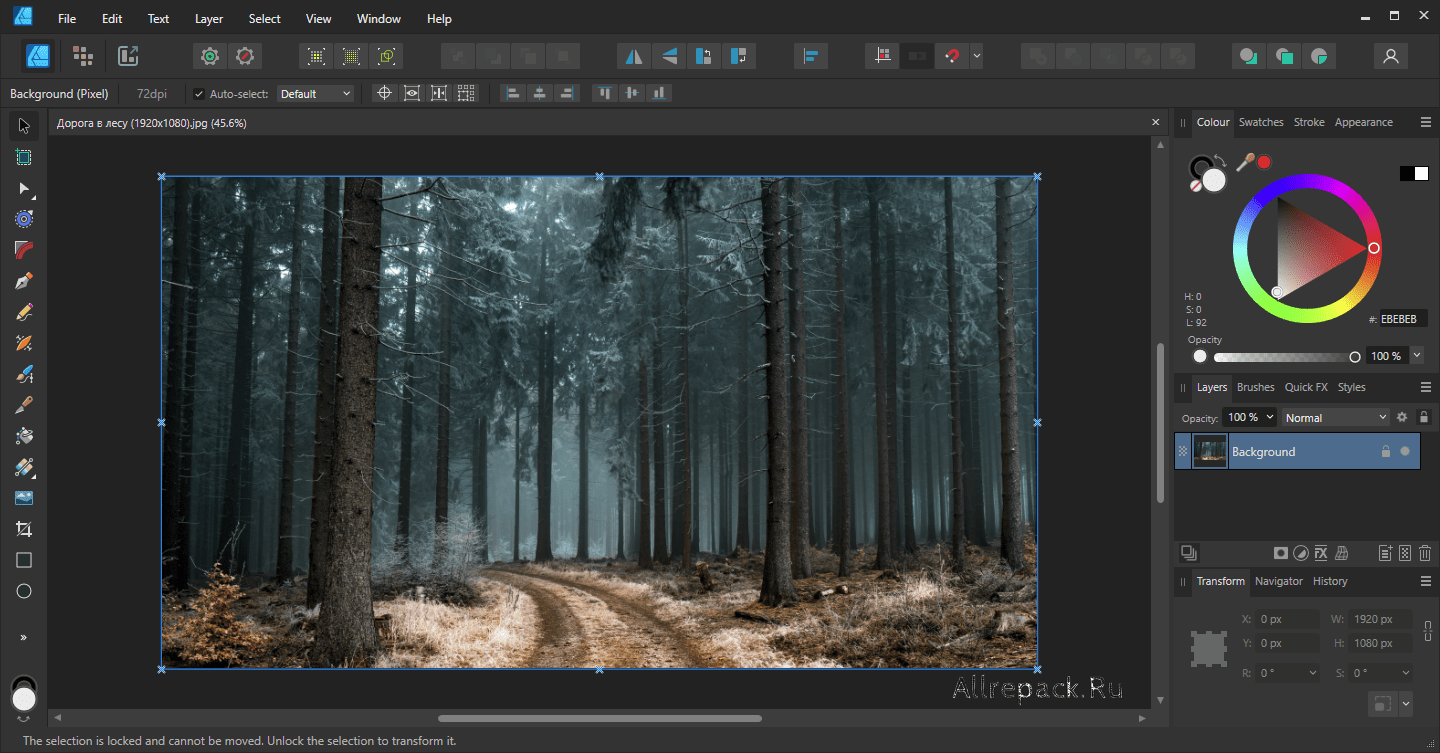Click the hex colour EBEBEB field

1403,319
